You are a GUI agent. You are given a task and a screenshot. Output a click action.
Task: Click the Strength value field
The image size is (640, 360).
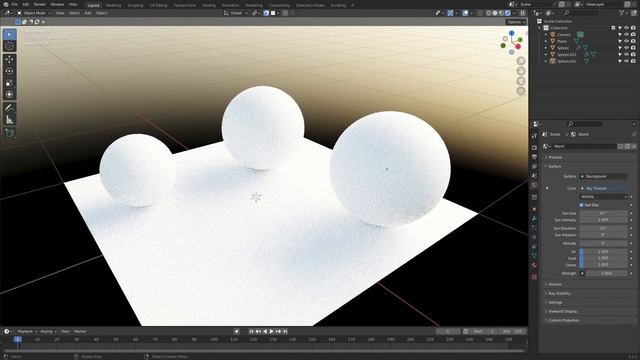pos(607,273)
